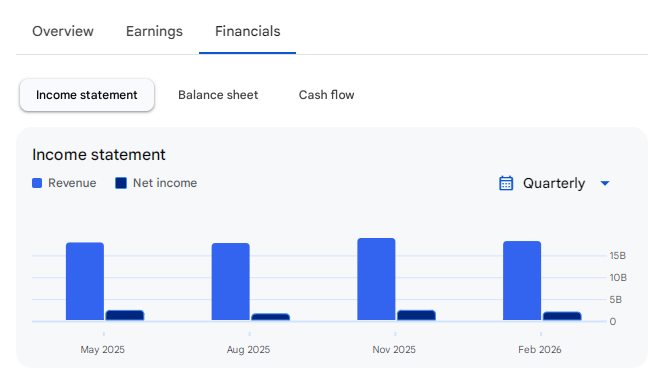Image resolution: width=669 pixels, height=384 pixels.
Task: Click the Aug 2025 axis label
Action: [x=248, y=349]
